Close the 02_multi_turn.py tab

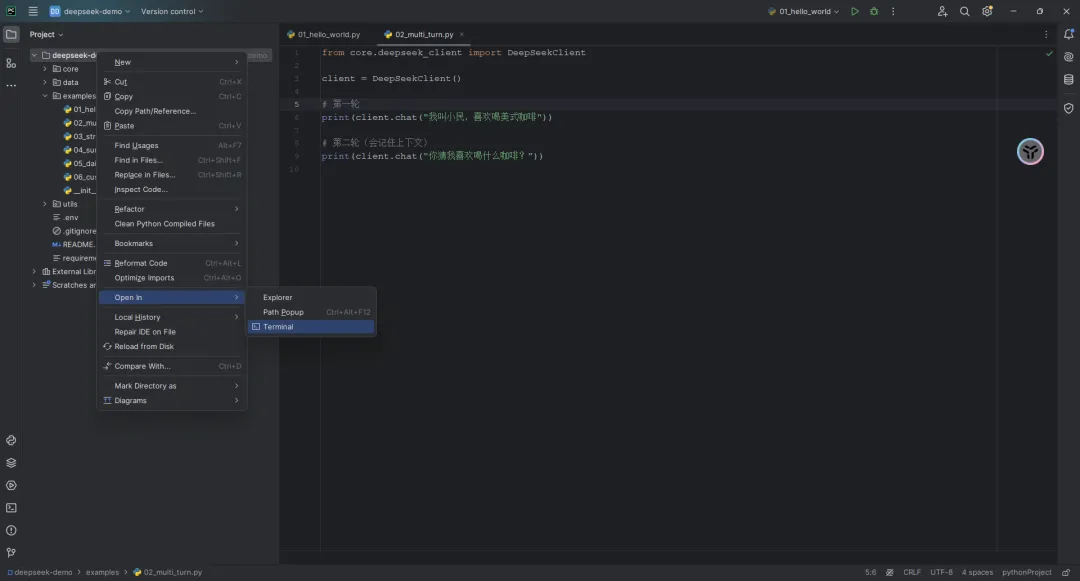(461, 34)
